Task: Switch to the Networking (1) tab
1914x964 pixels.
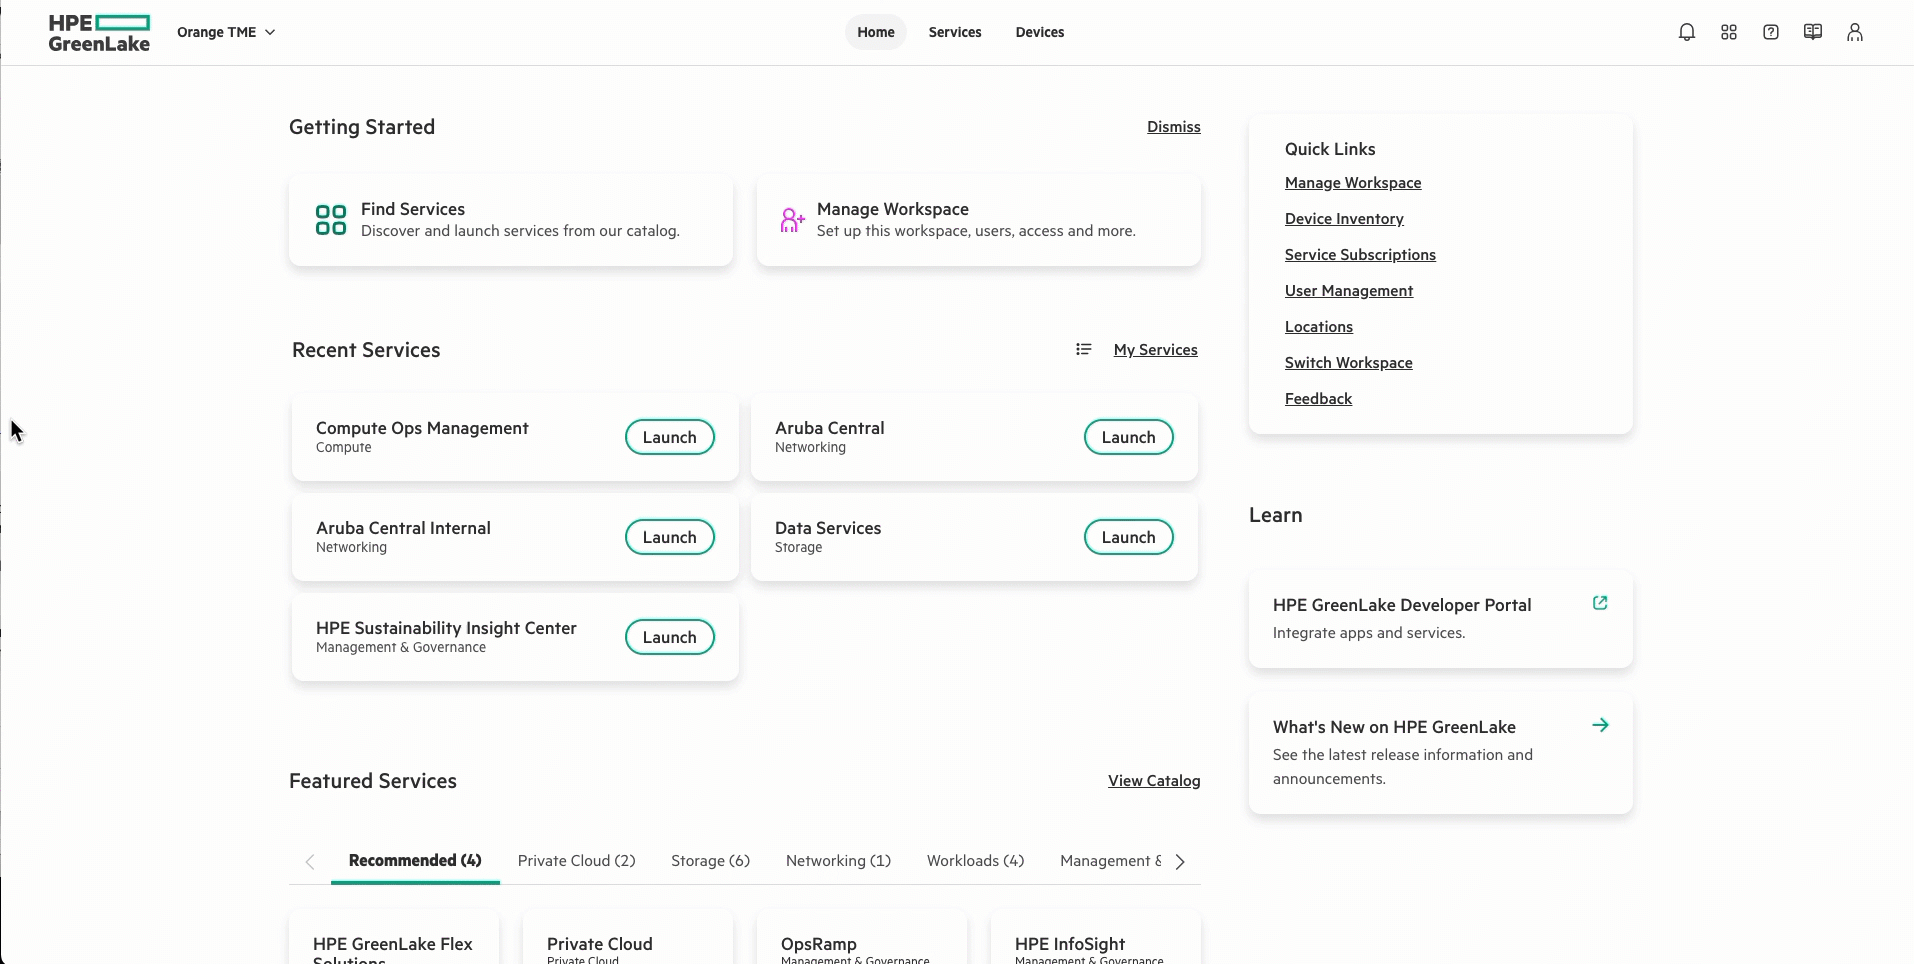Action: 838,861
